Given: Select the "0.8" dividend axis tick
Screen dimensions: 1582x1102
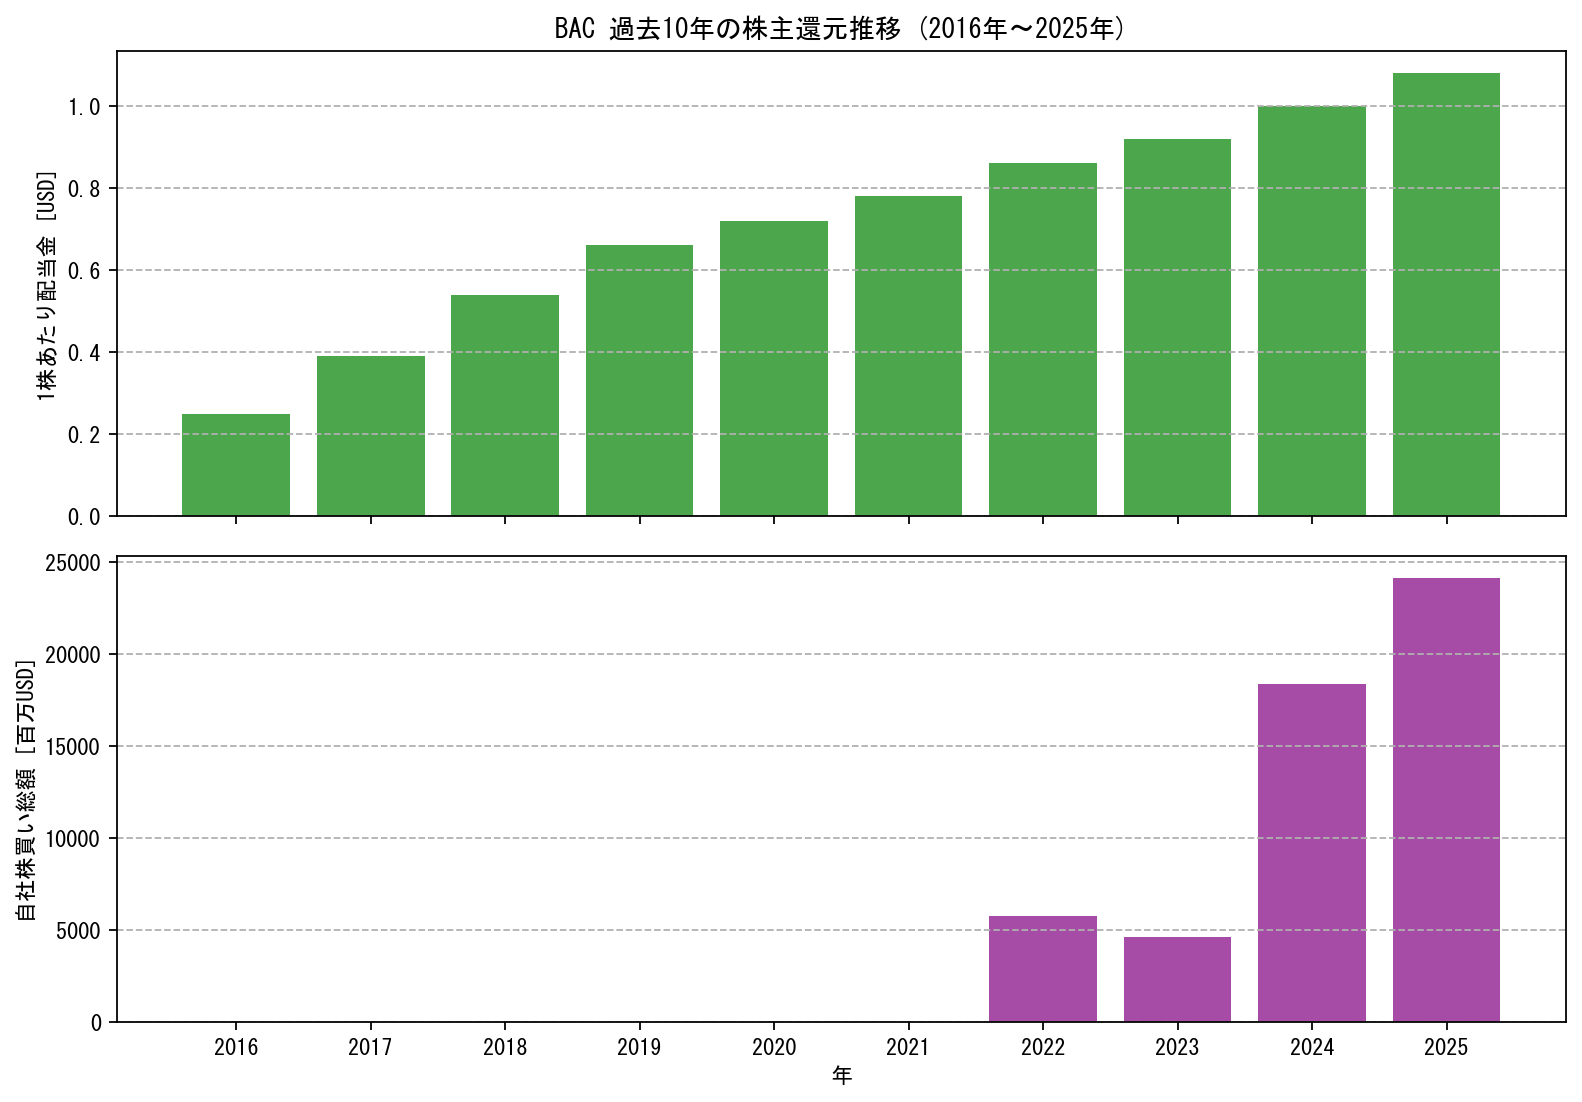Looking at the screenshot, I should coord(85,189).
